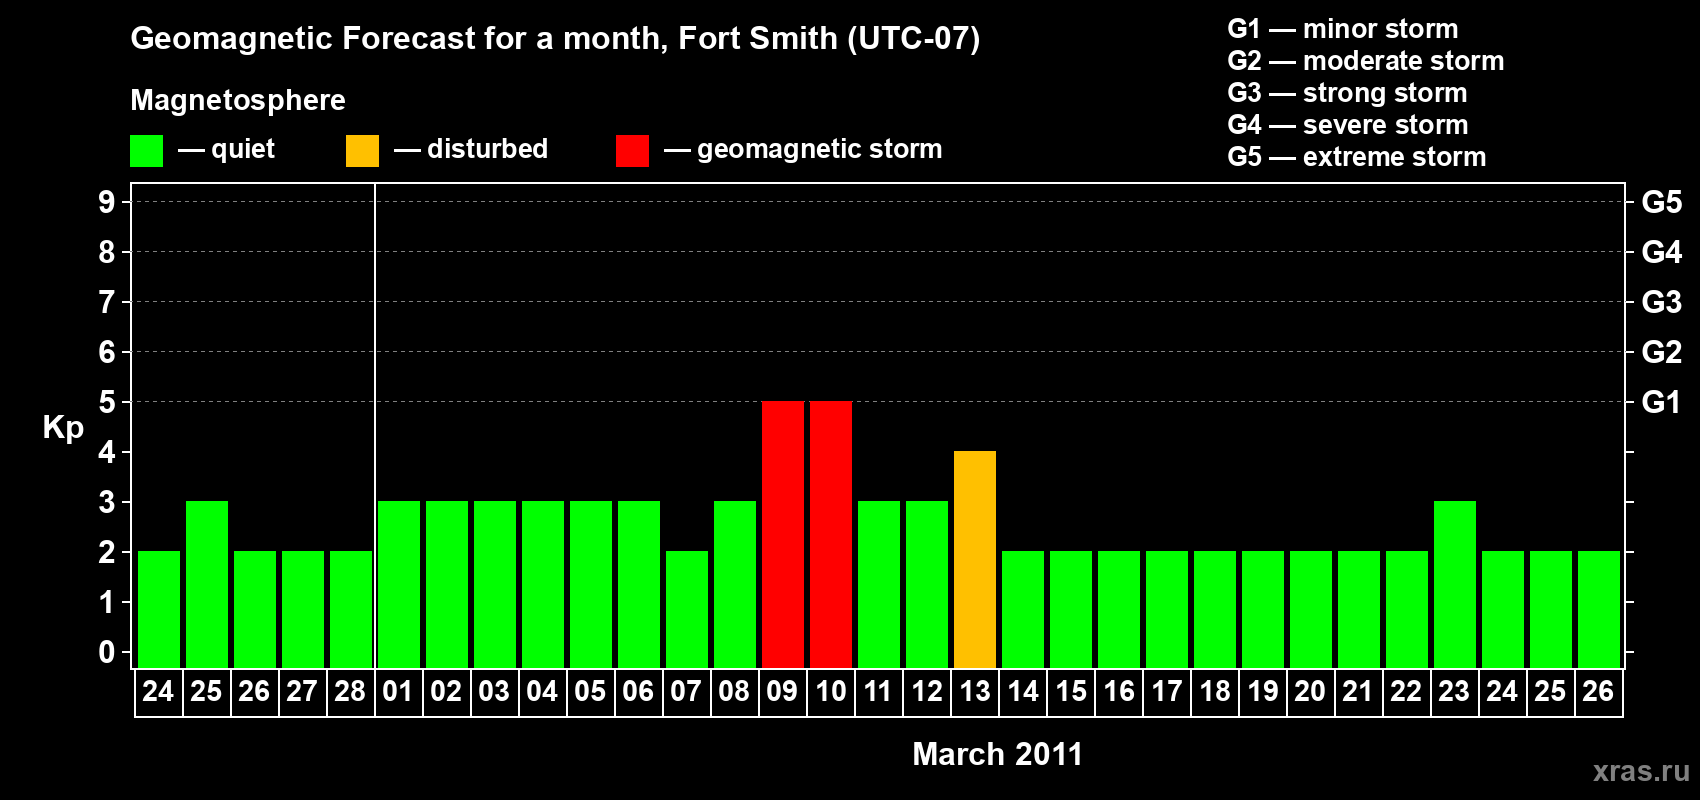Image resolution: width=1700 pixels, height=800 pixels.
Task: Click the 'G4 — severe storm' legend text
Action: [1348, 125]
